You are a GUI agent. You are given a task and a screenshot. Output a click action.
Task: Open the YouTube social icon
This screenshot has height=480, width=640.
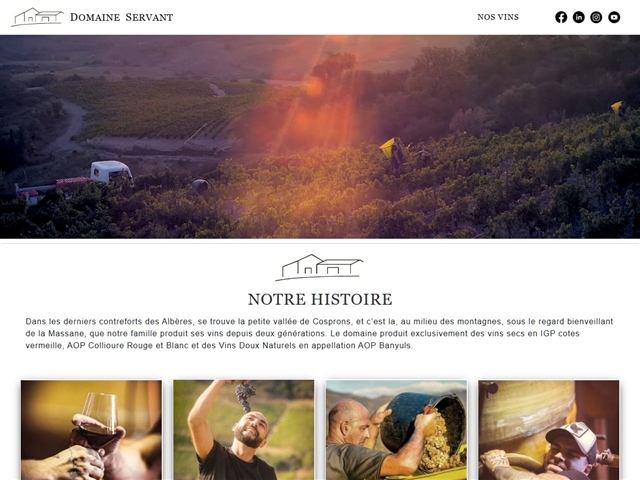point(614,17)
